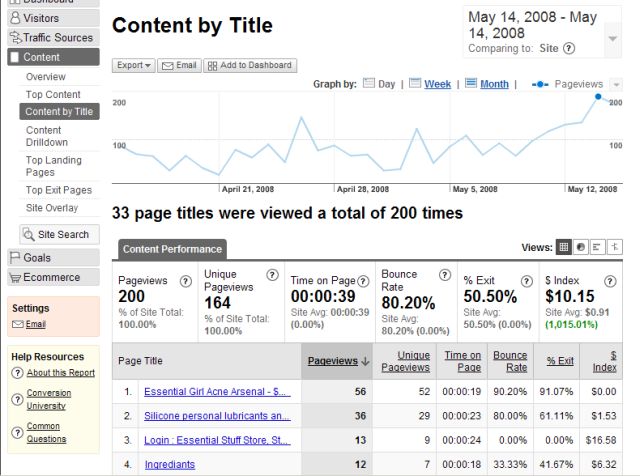The image size is (640, 476).
Task: Open the Pageviews metric dropdown arrow
Action: [616, 85]
